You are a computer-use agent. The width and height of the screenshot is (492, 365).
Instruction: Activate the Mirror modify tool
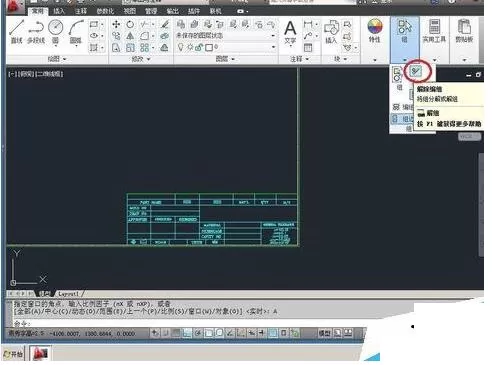pos(130,36)
